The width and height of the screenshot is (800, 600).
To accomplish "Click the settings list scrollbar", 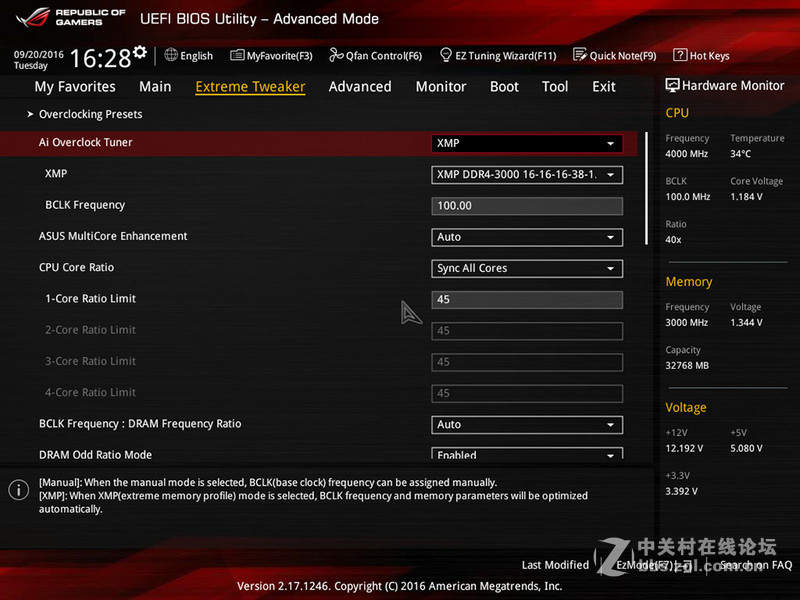I will point(646,188).
